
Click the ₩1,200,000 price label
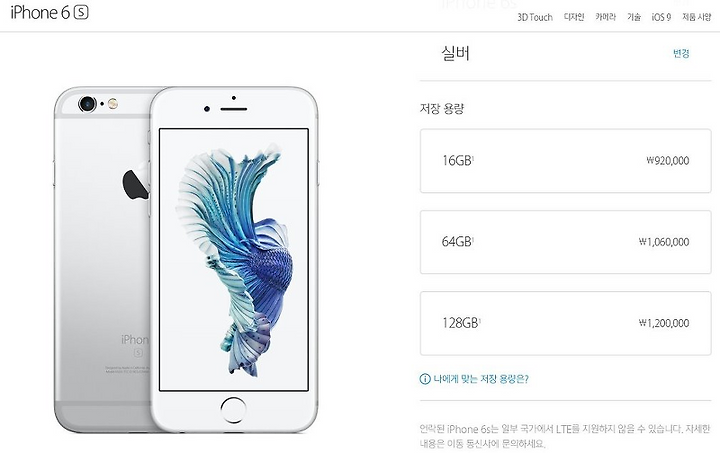coord(664,323)
